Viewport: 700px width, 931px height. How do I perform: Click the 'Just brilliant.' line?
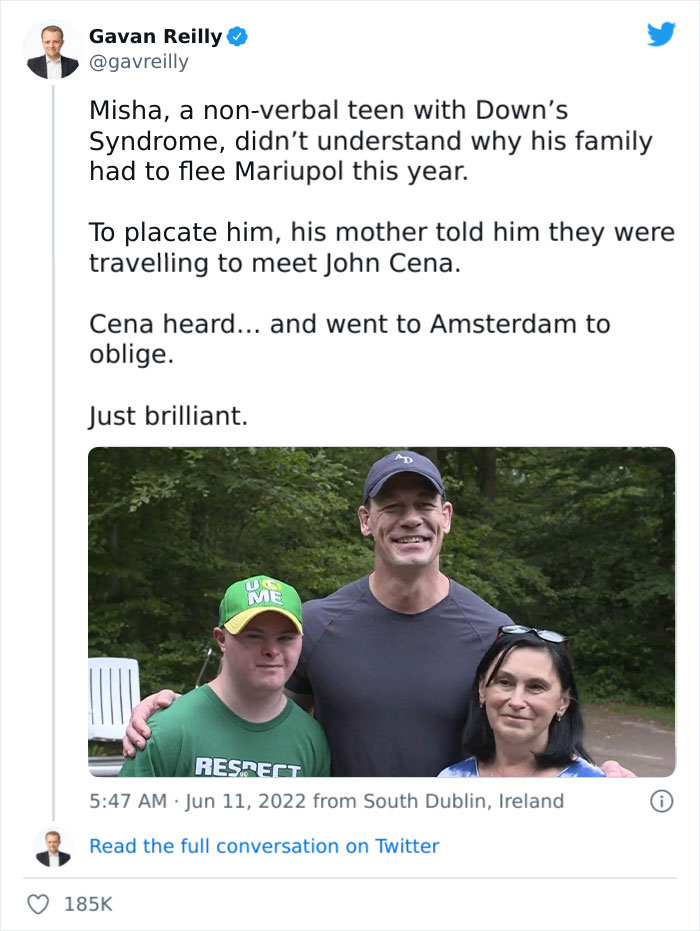point(168,416)
